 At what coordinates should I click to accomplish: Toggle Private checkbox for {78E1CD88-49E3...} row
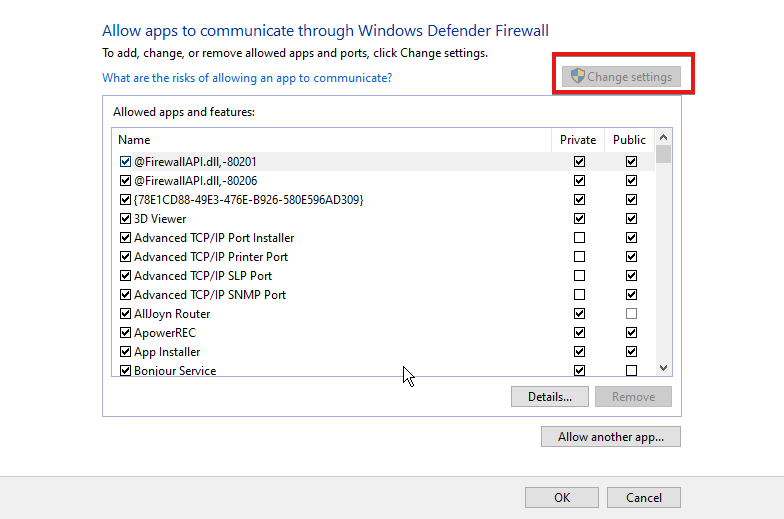(x=579, y=200)
